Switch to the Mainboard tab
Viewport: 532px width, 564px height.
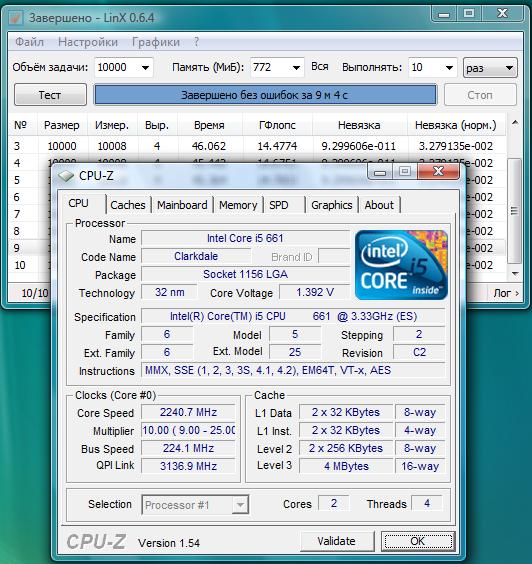(x=182, y=205)
